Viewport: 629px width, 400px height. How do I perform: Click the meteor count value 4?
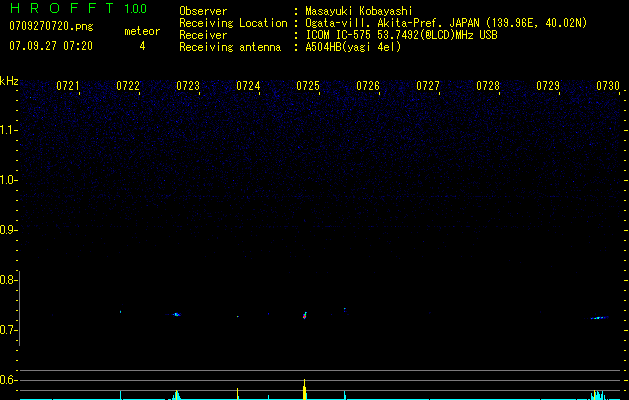142,46
